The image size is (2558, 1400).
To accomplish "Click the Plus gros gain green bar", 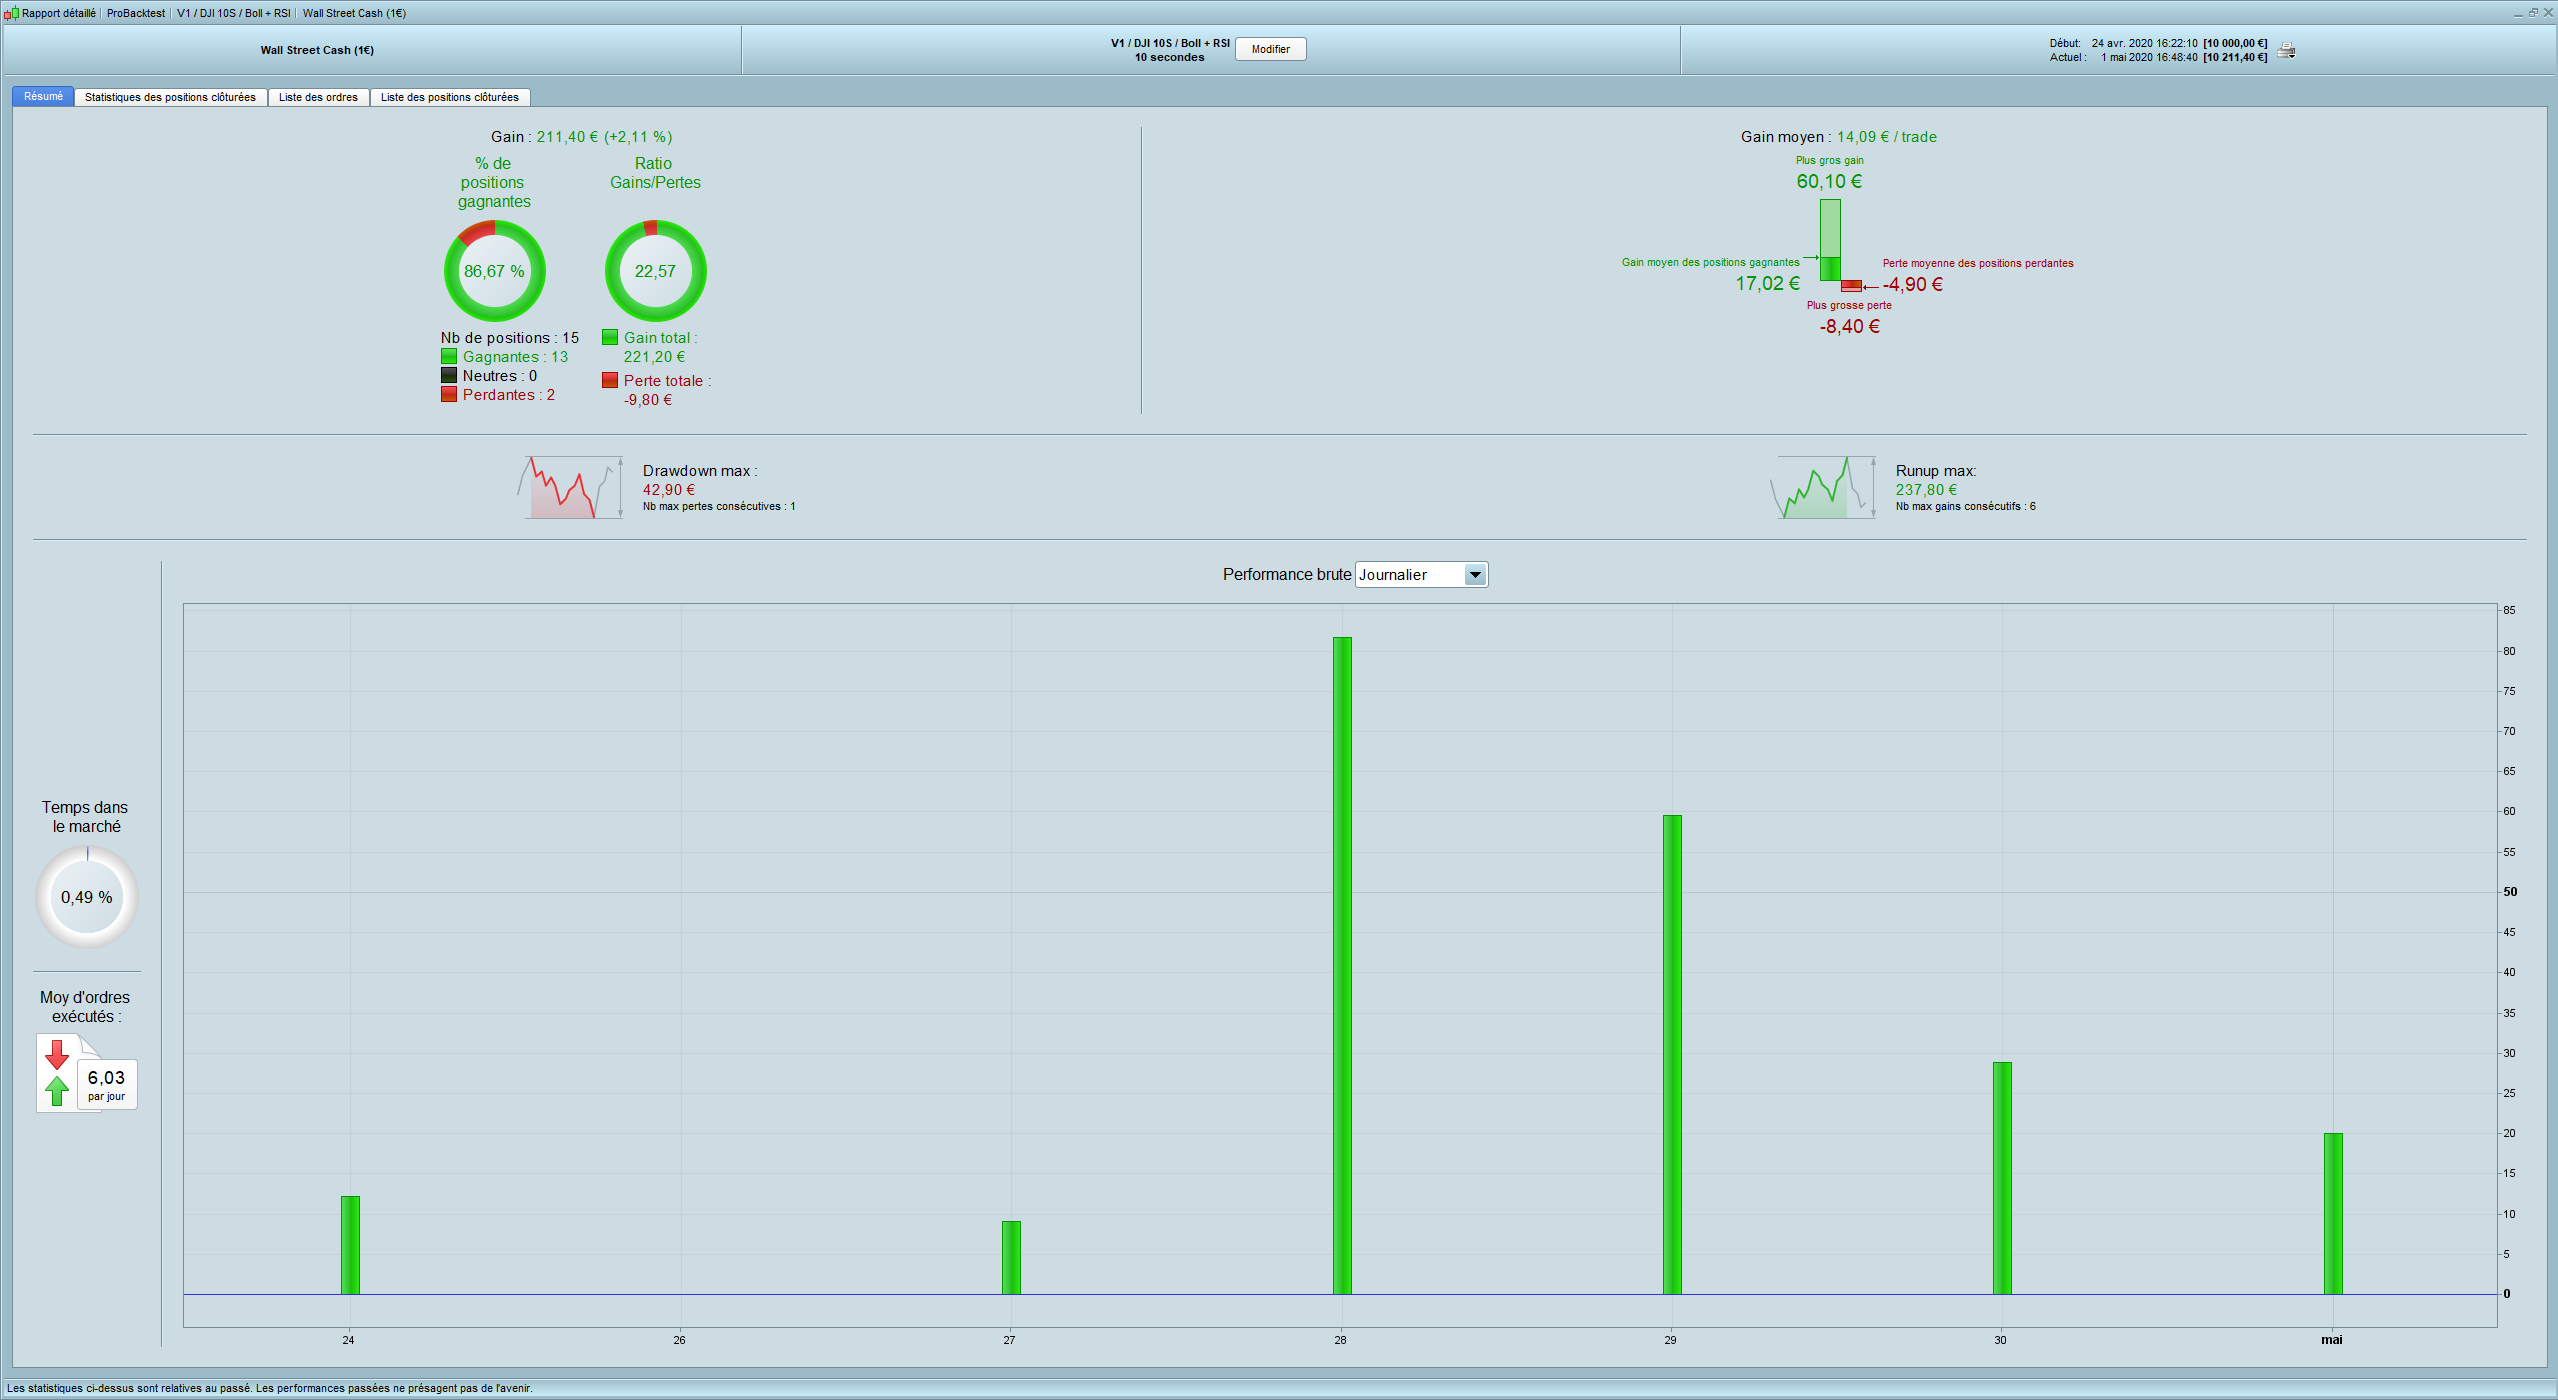I will 1829,228.
